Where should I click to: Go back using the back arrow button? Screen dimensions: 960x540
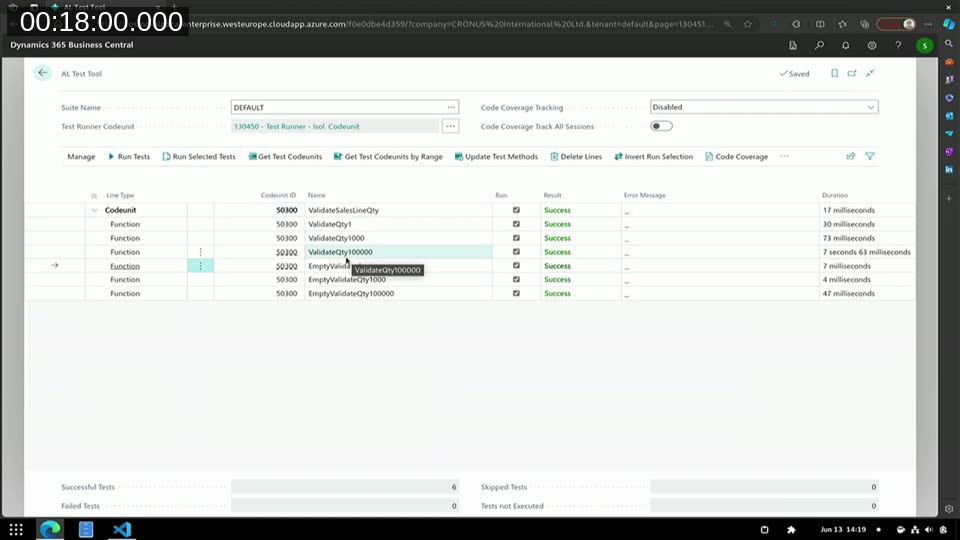point(42,73)
